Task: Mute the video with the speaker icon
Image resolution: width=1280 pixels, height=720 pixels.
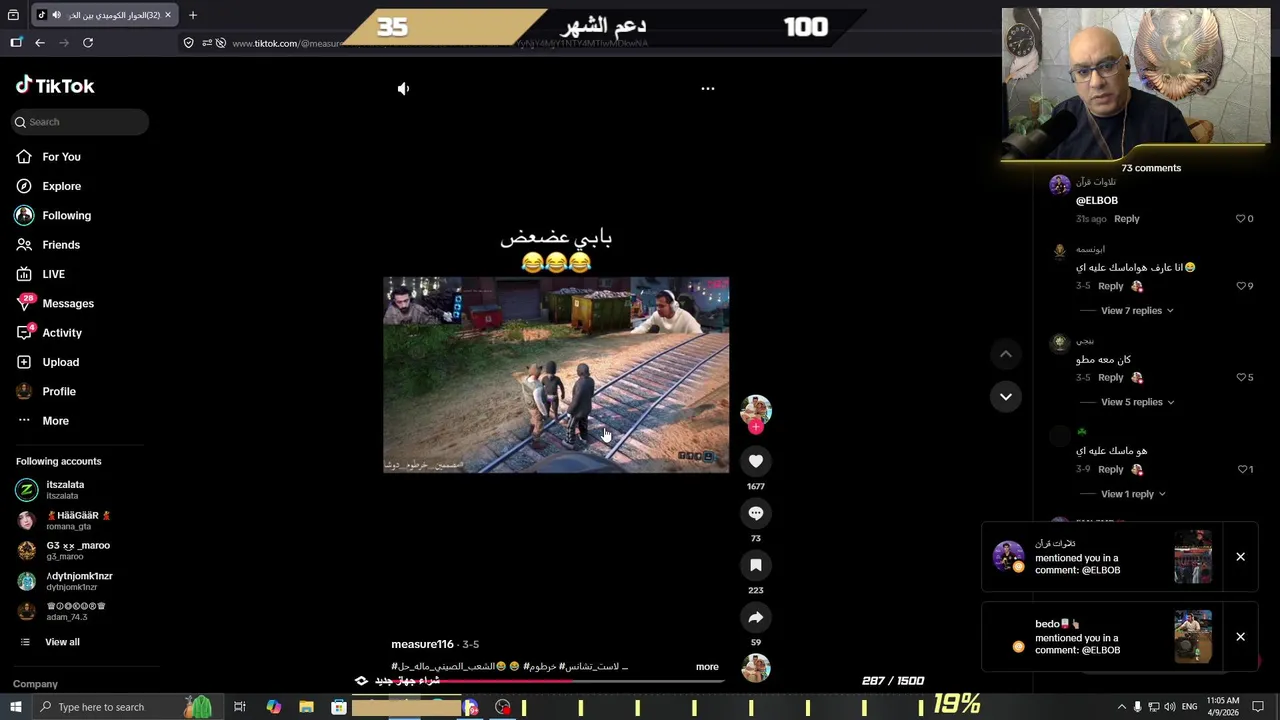Action: (x=403, y=89)
